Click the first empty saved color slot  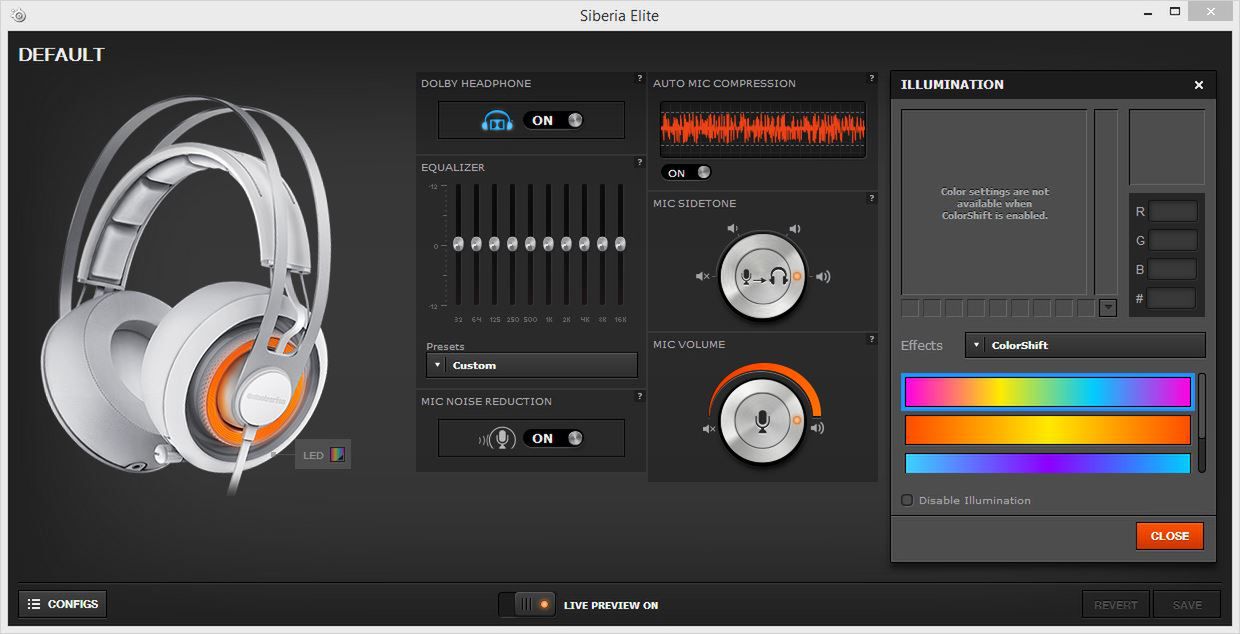click(909, 308)
